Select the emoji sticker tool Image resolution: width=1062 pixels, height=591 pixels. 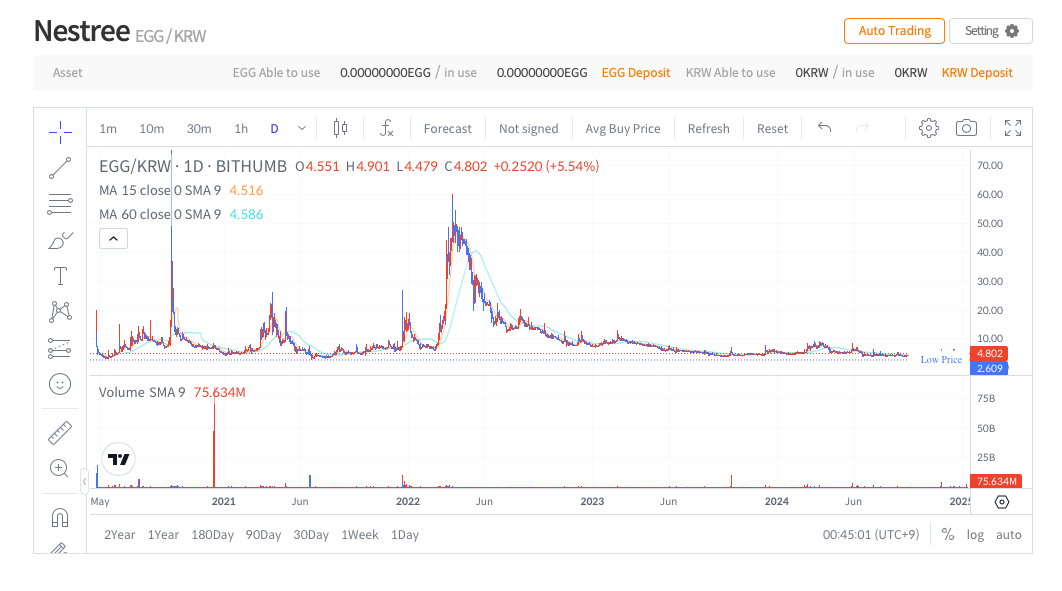pyautogui.click(x=60, y=384)
